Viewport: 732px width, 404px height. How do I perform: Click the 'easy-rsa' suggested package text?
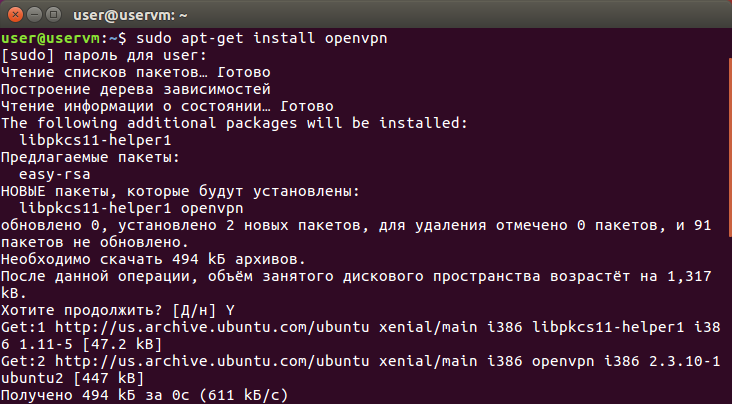click(55, 175)
